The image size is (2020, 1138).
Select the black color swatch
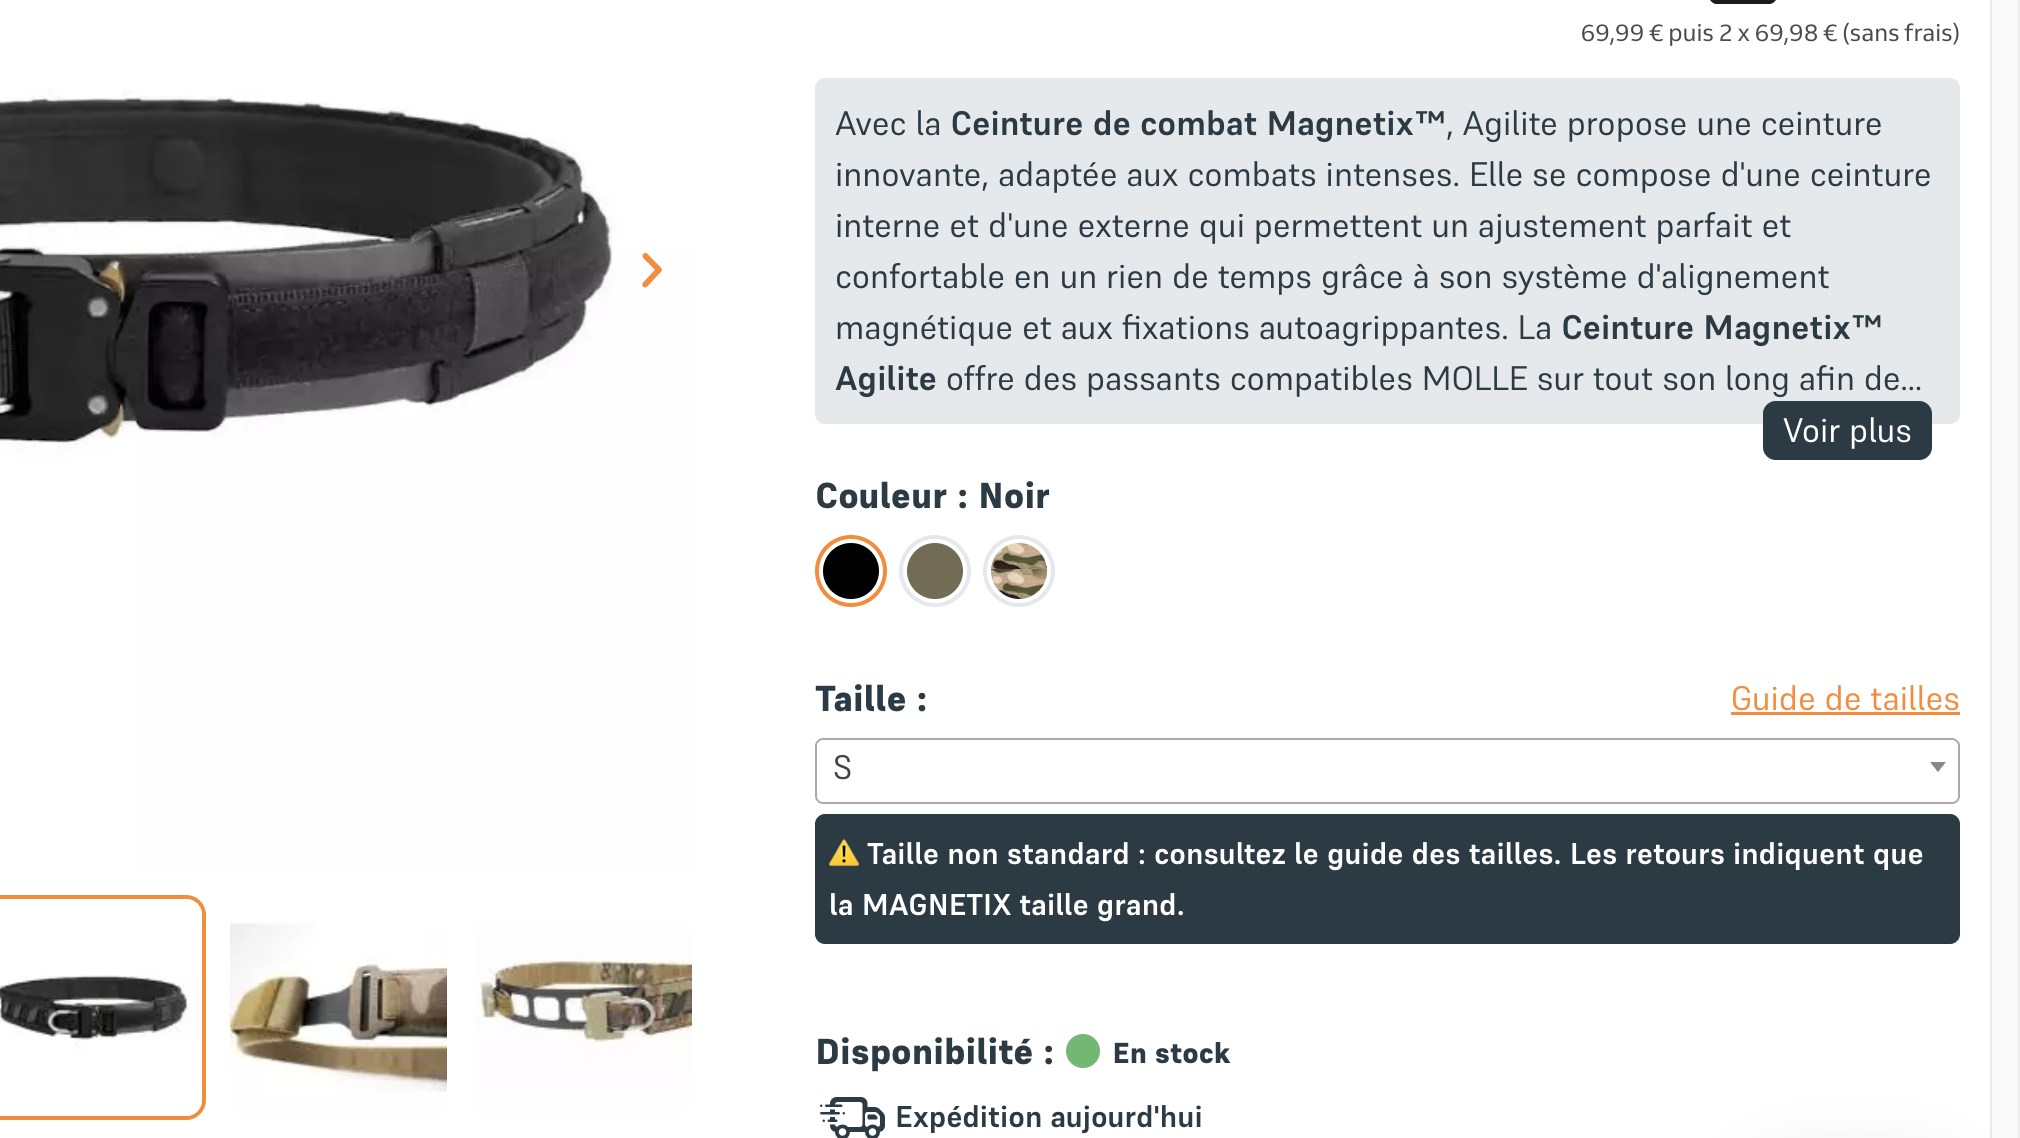tap(851, 571)
